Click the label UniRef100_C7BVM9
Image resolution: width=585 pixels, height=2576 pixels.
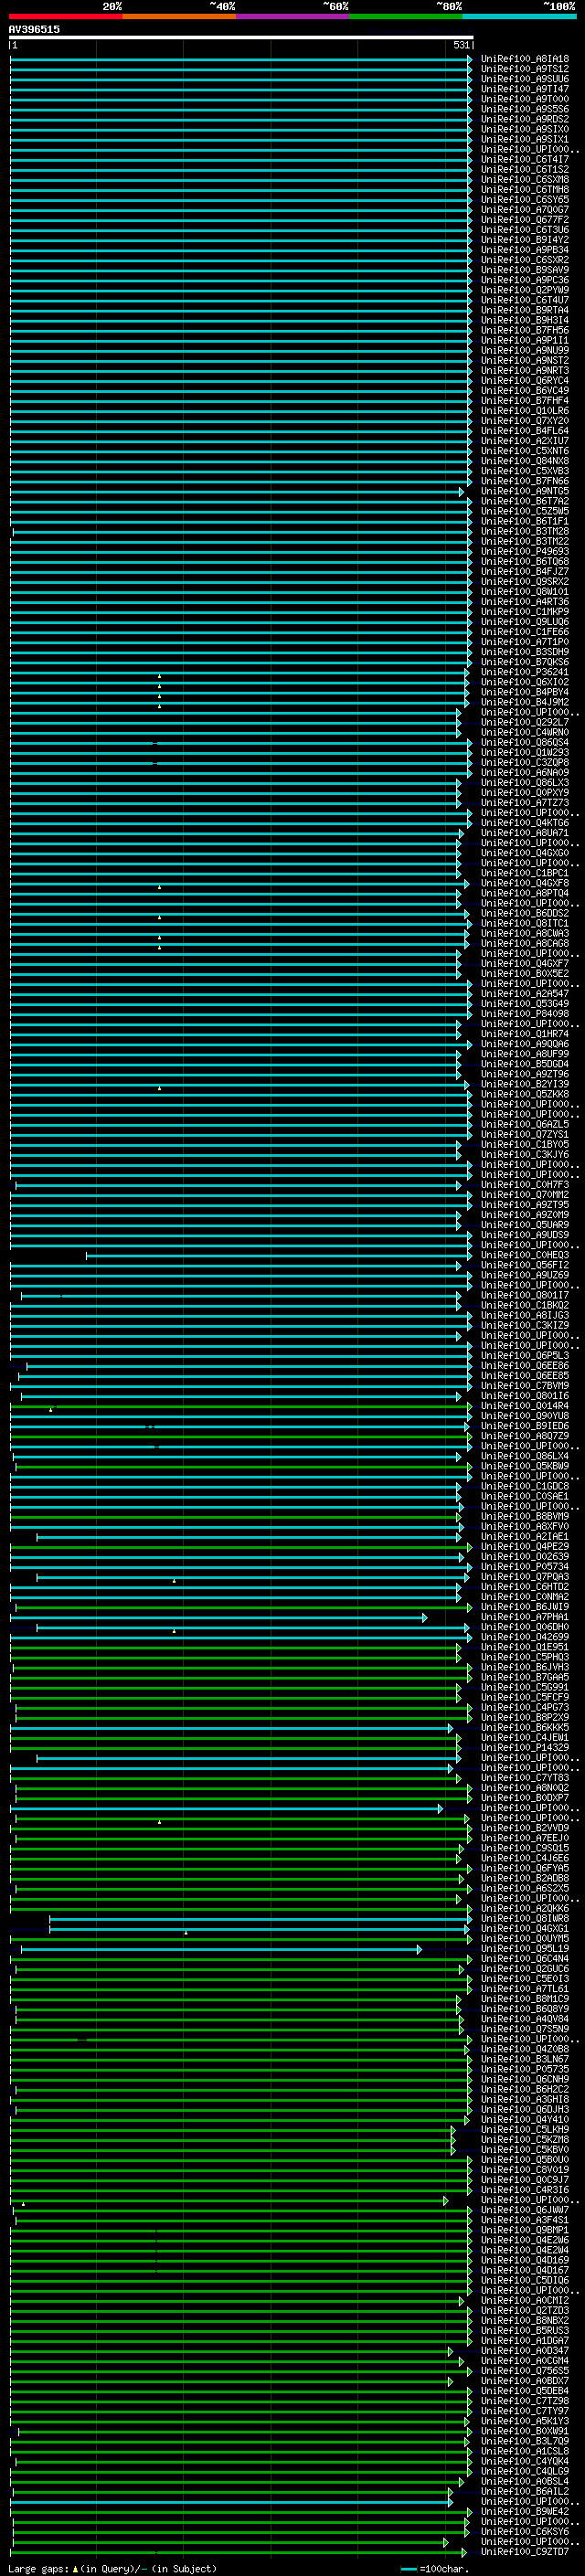(525, 1386)
